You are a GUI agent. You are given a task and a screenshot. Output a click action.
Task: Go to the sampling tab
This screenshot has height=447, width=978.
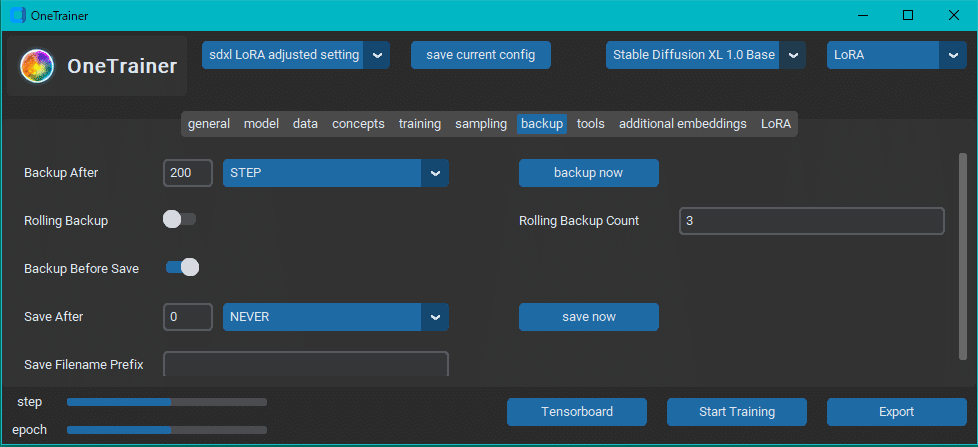[481, 124]
